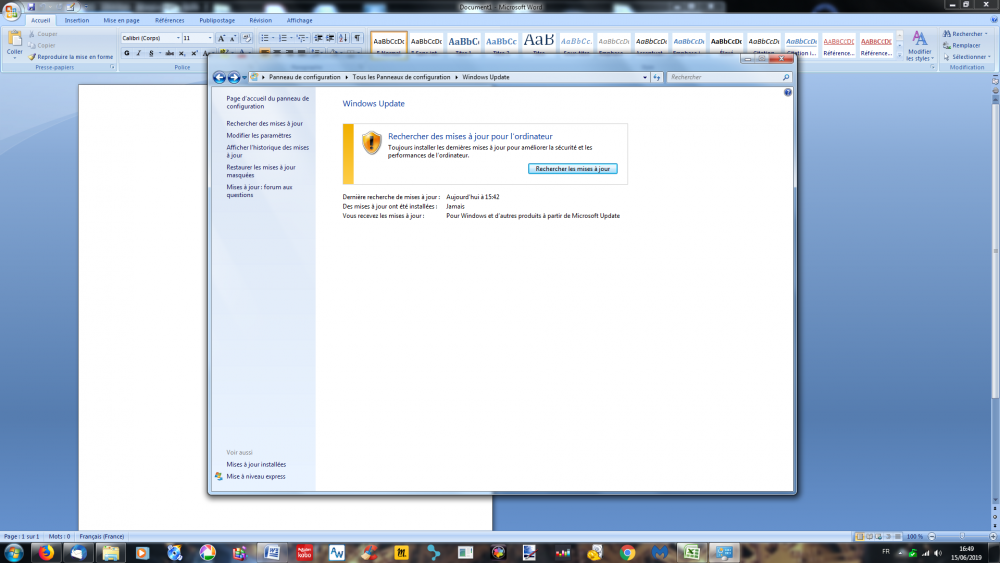Switch to the Révision ribbon tab
This screenshot has width=1000, height=563.
pyautogui.click(x=260, y=20)
